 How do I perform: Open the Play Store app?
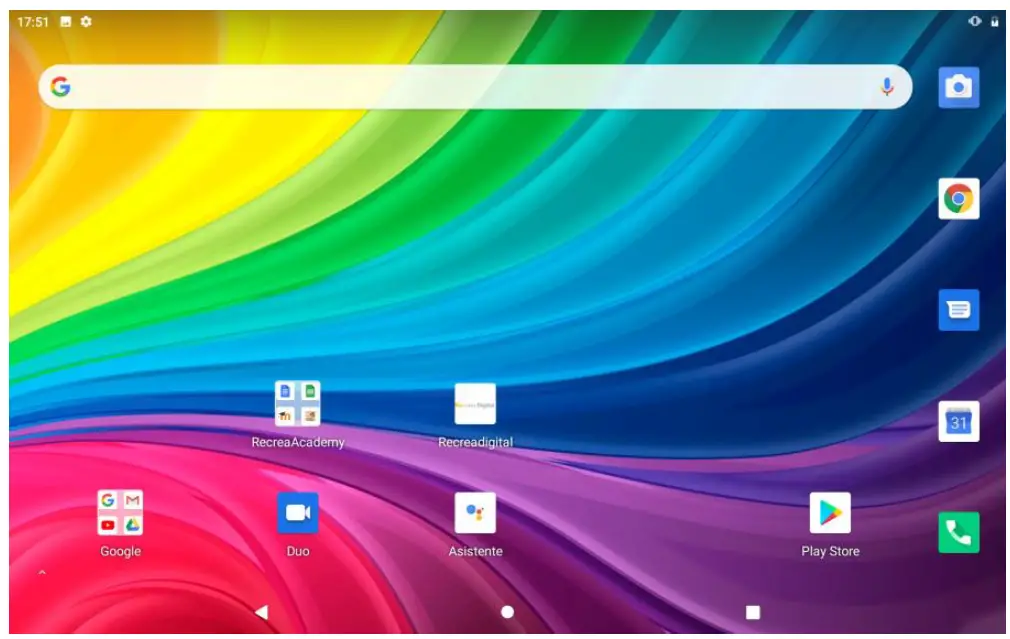[830, 513]
